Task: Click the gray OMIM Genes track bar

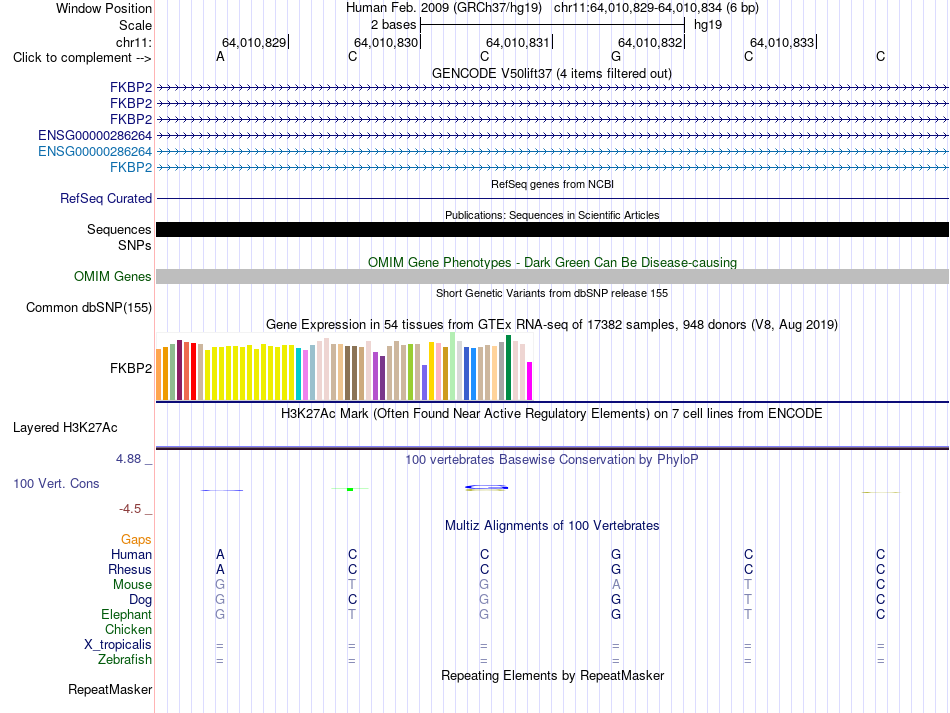Action: click(552, 276)
